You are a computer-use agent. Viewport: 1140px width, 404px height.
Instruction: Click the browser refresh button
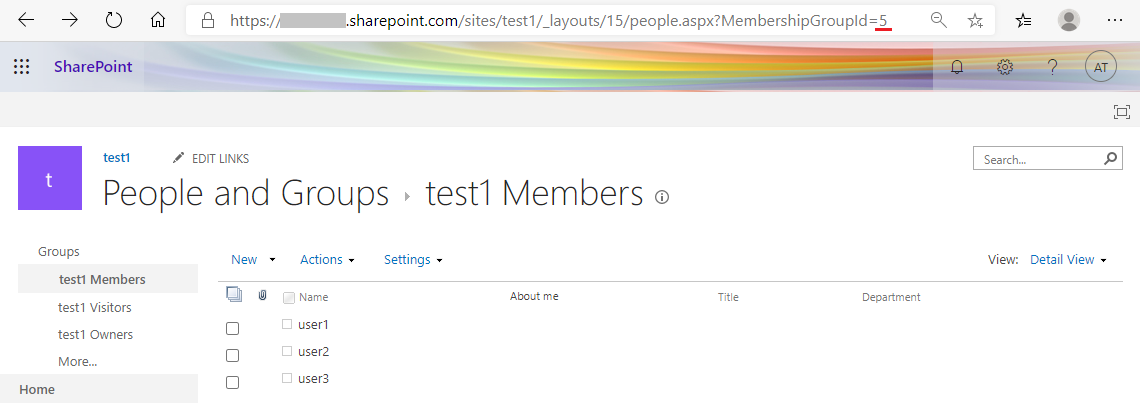tap(114, 20)
